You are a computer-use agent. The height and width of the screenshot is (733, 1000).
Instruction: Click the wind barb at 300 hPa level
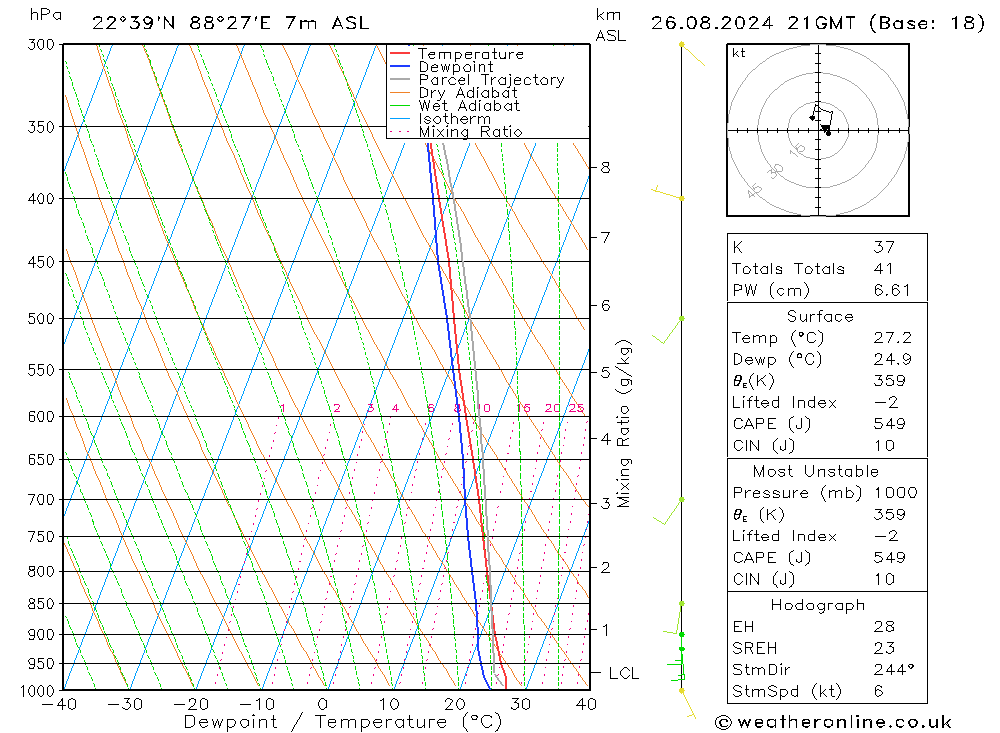(x=693, y=54)
